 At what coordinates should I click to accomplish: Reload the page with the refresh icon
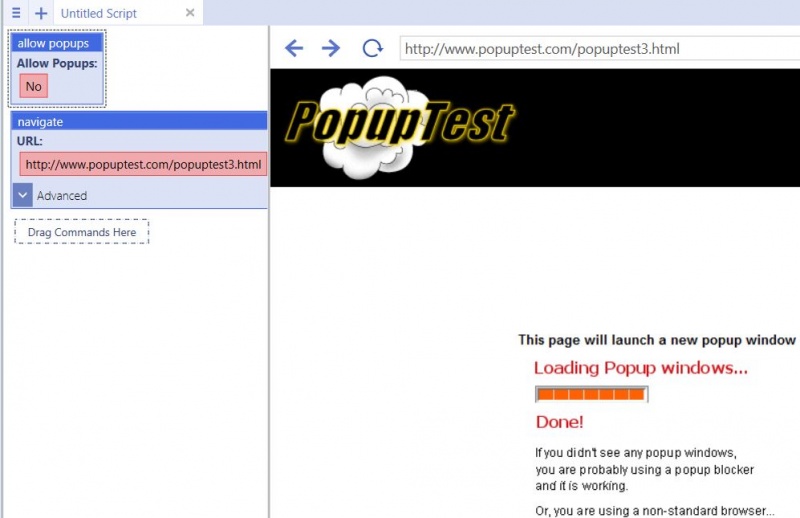click(x=372, y=48)
